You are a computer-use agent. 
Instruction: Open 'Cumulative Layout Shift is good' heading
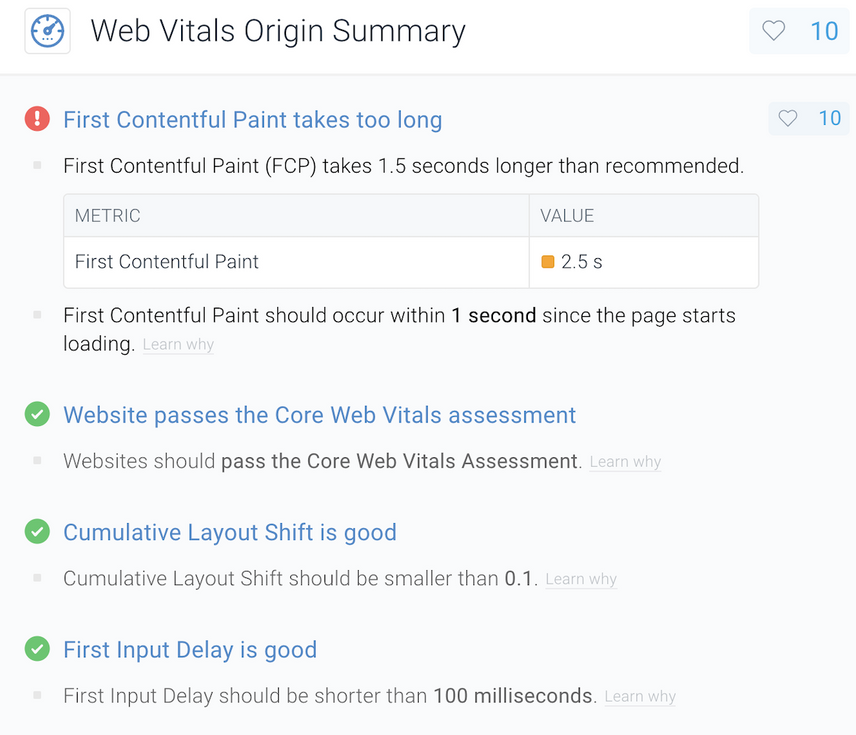(x=230, y=532)
